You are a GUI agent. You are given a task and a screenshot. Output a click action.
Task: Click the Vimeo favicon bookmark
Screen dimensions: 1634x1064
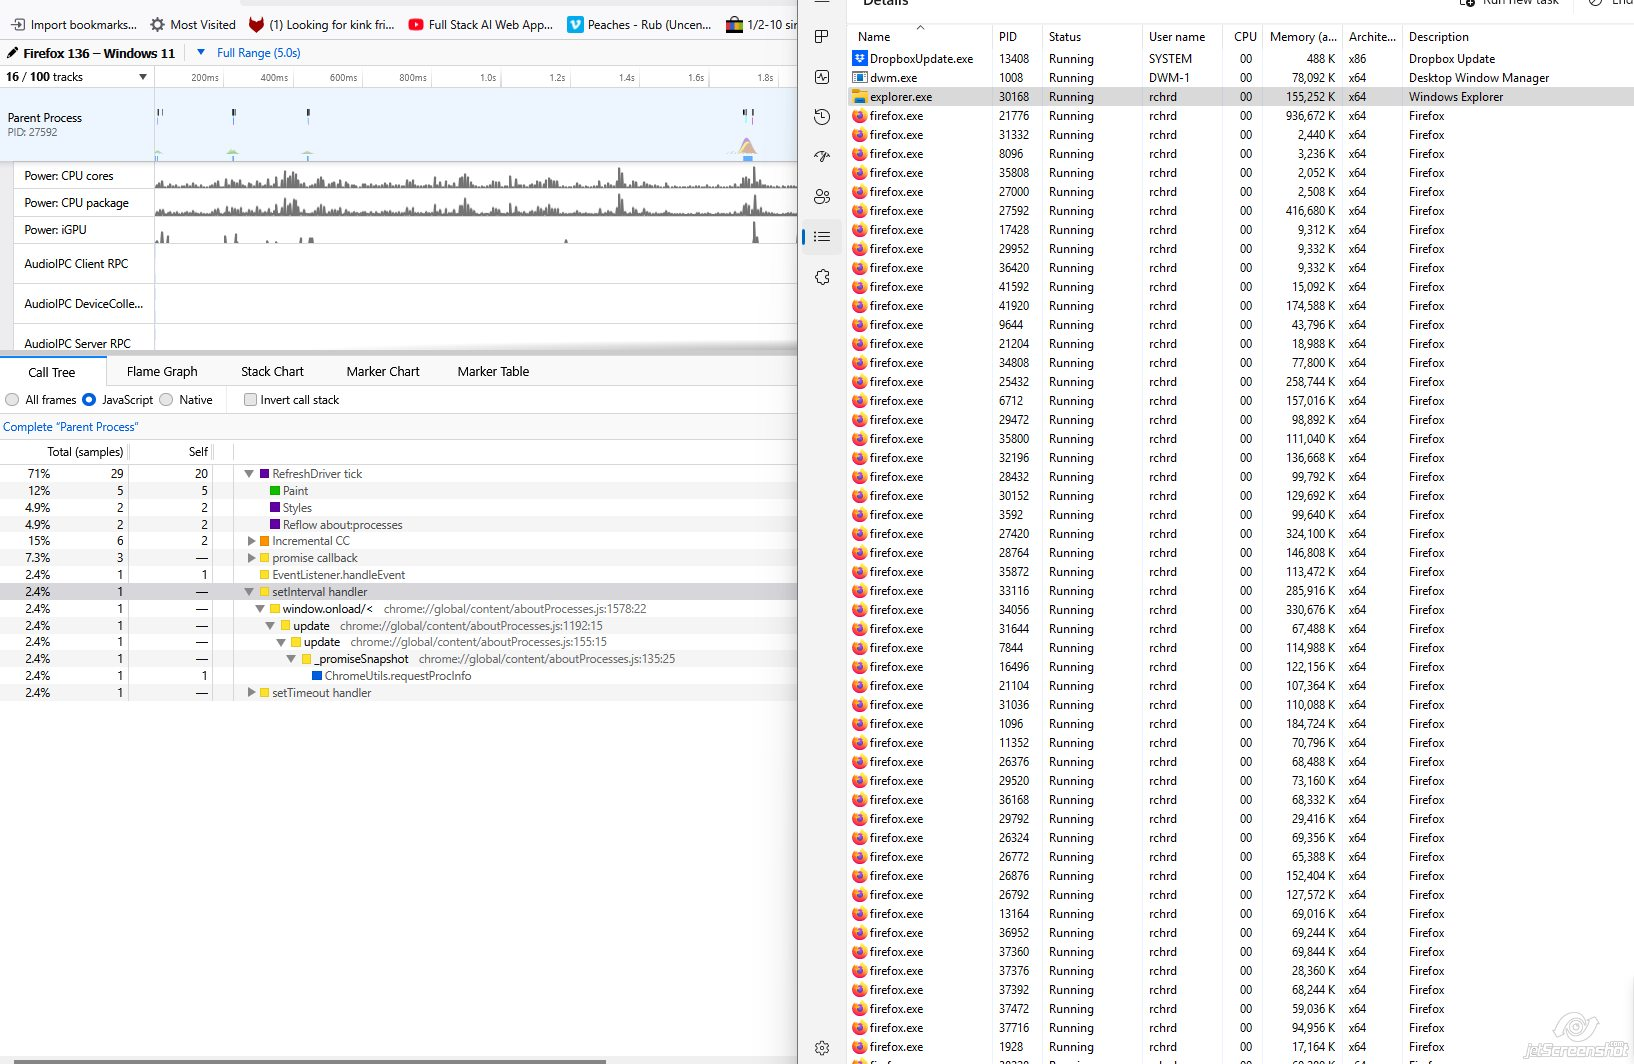(575, 25)
